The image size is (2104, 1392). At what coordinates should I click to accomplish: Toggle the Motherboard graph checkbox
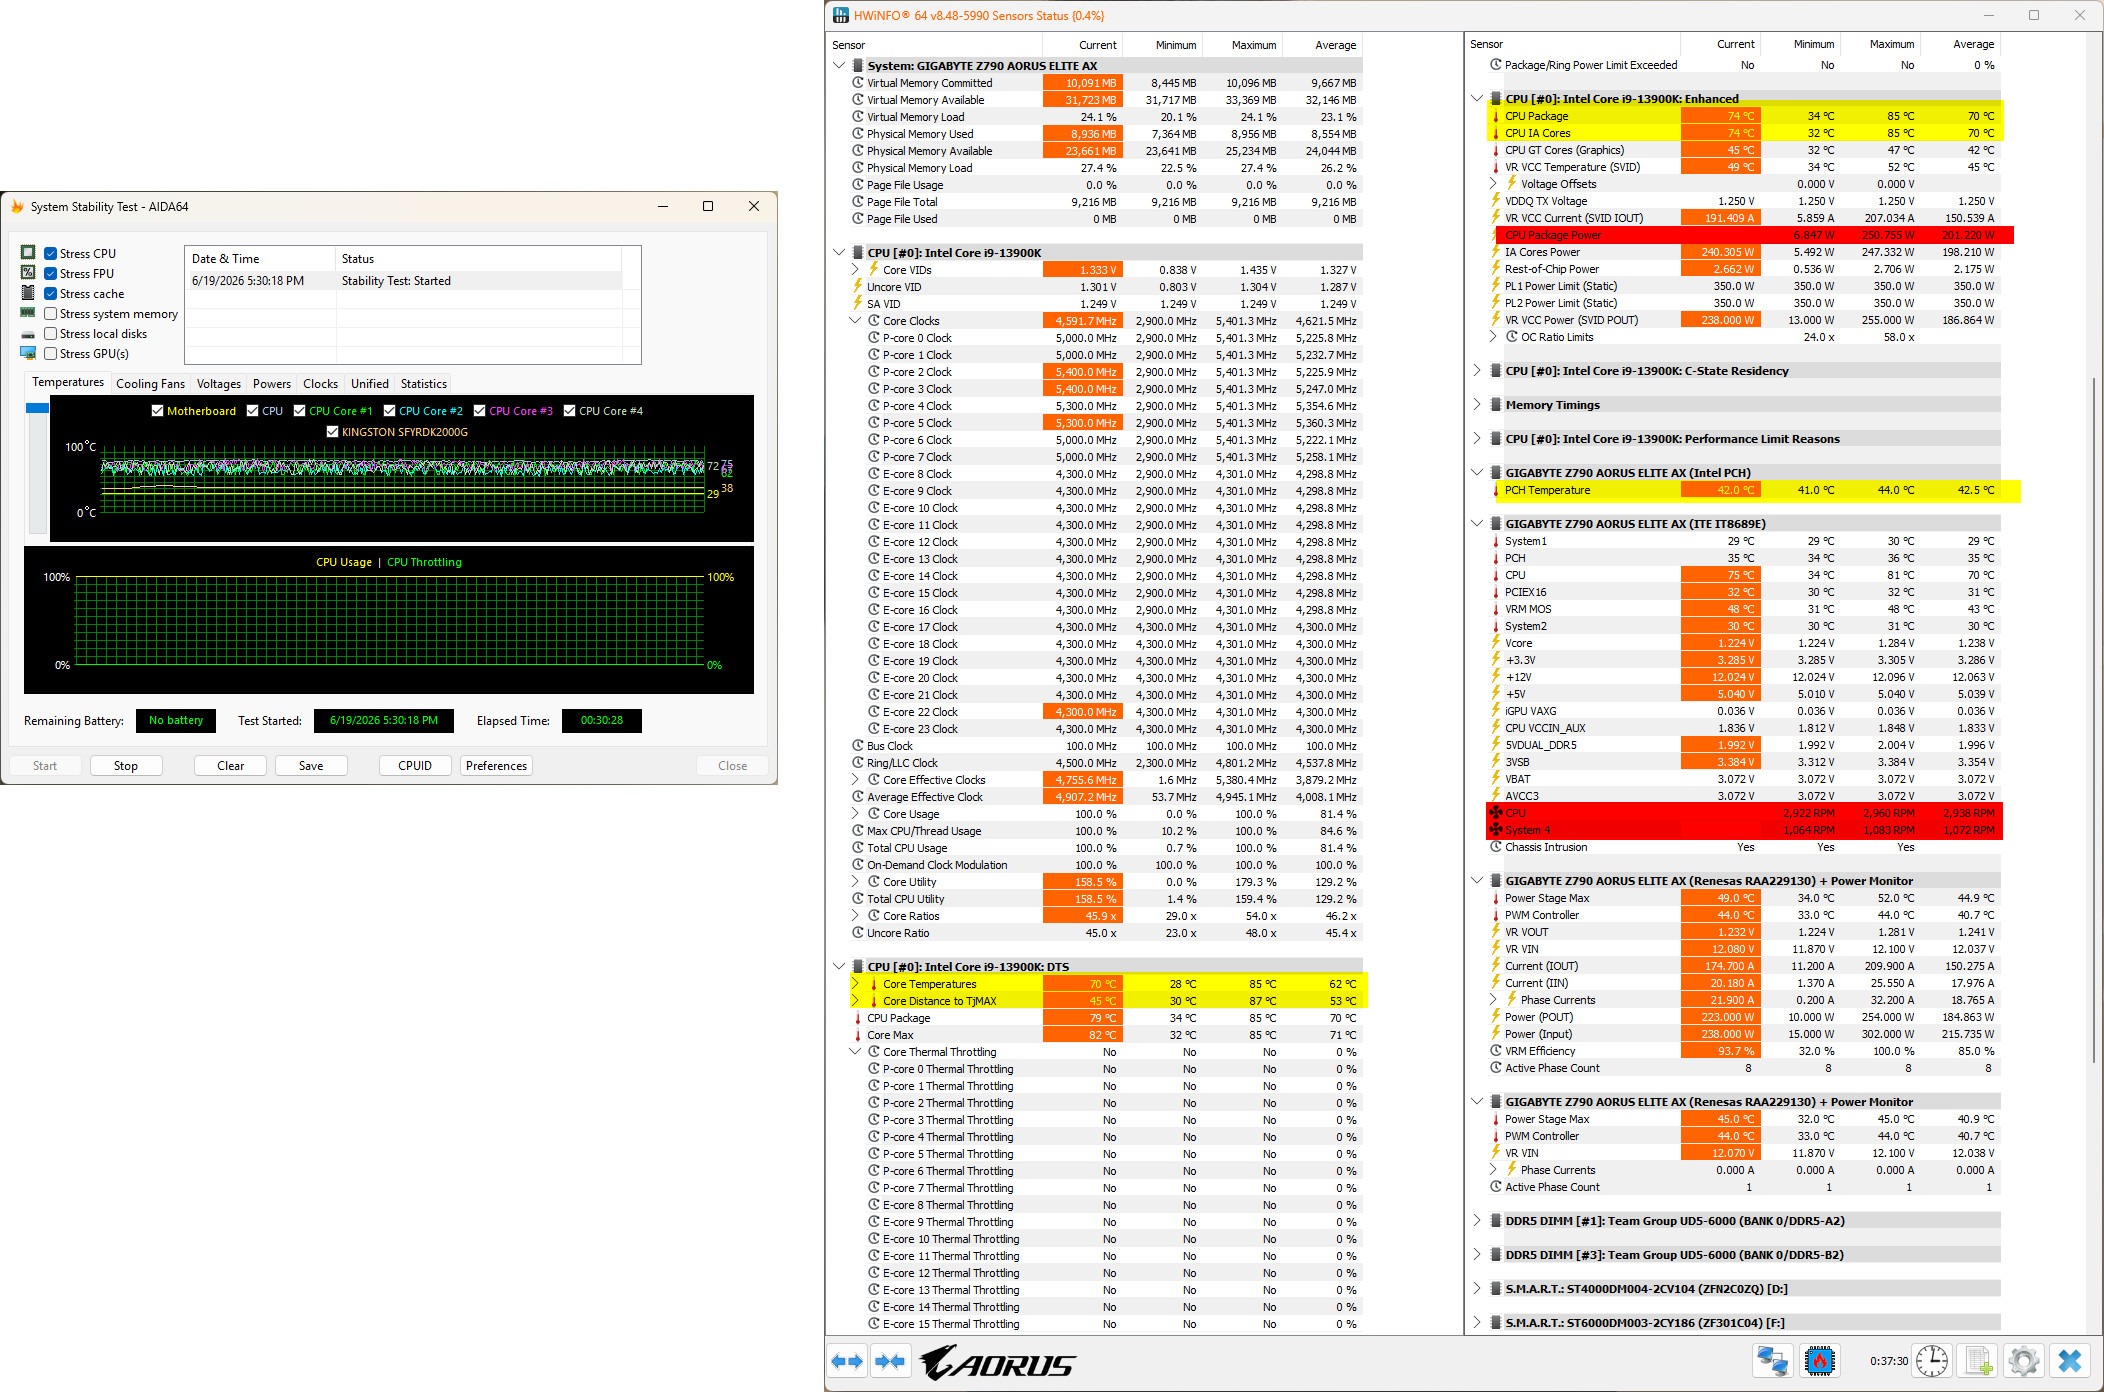tap(157, 411)
